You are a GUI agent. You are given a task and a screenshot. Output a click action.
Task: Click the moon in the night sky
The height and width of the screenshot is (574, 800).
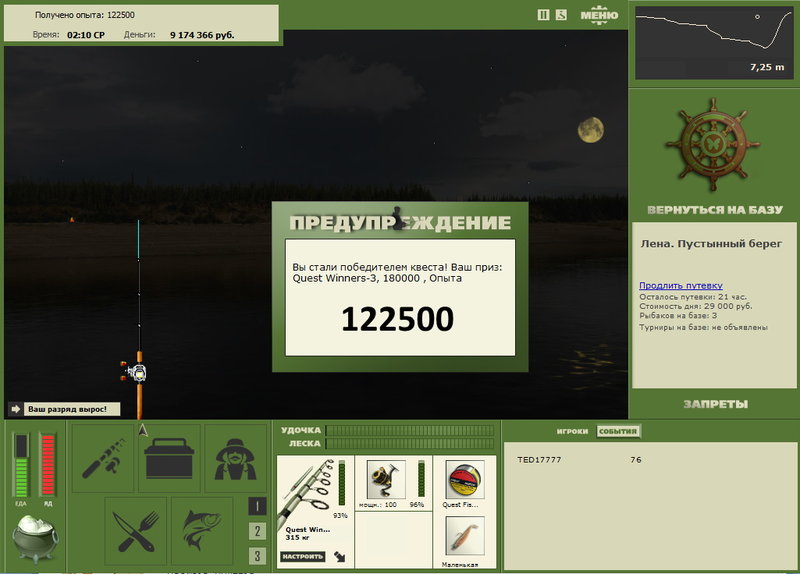coord(591,130)
